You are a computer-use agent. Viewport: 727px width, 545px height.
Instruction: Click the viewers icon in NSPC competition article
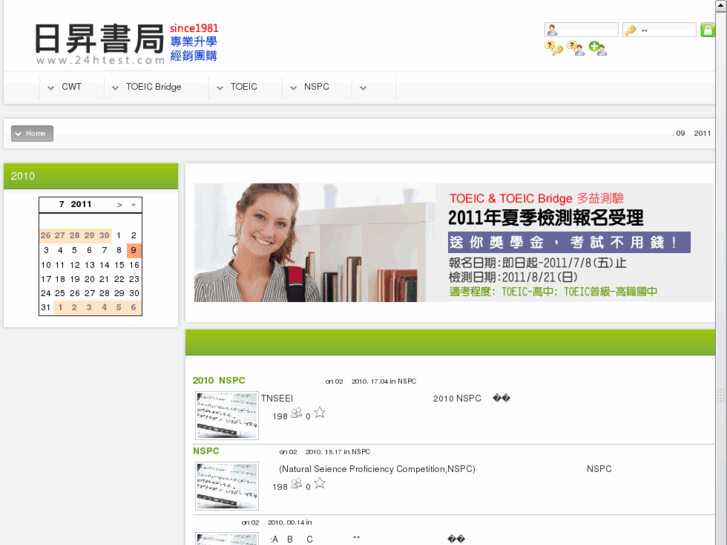point(296,483)
